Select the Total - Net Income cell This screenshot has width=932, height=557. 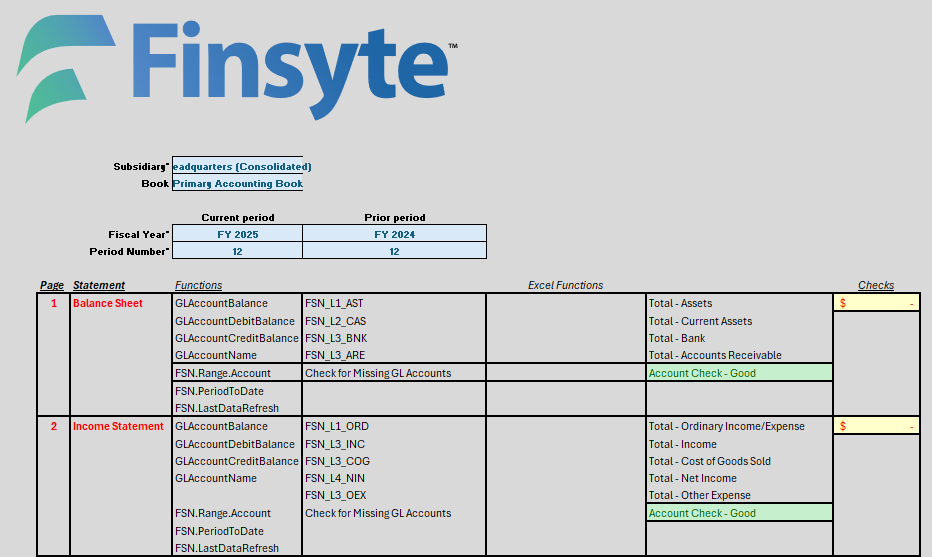coord(692,478)
